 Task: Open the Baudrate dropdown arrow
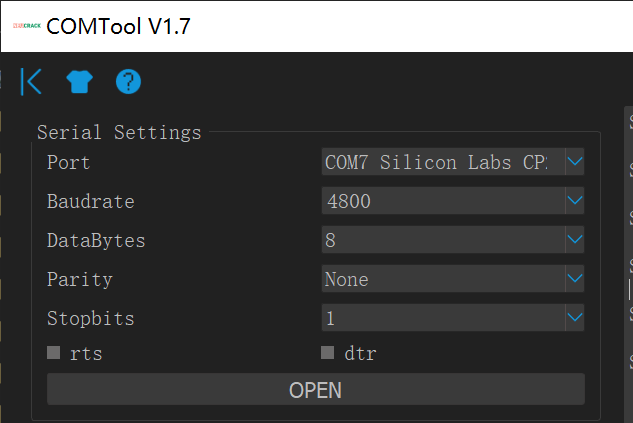pyautogui.click(x=574, y=201)
